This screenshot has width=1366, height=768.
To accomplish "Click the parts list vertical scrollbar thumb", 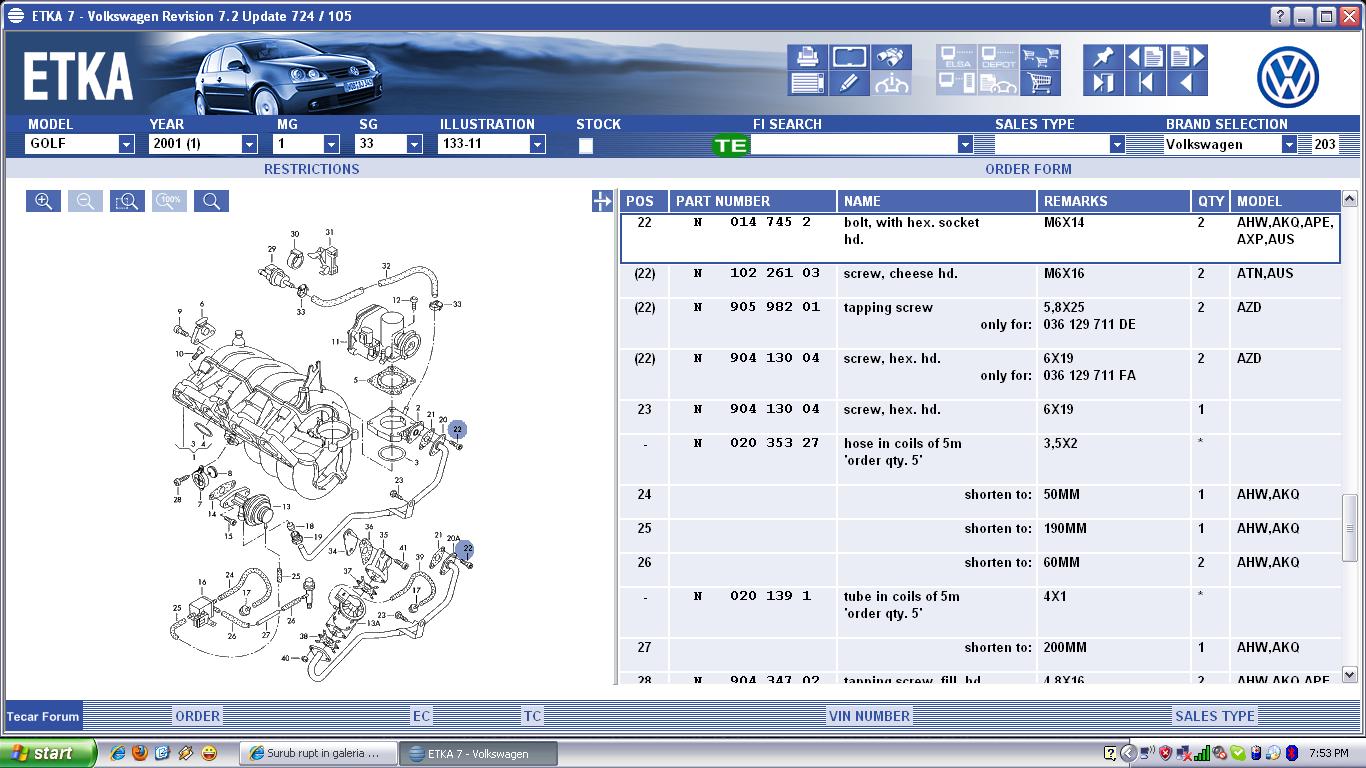I will [x=1351, y=526].
